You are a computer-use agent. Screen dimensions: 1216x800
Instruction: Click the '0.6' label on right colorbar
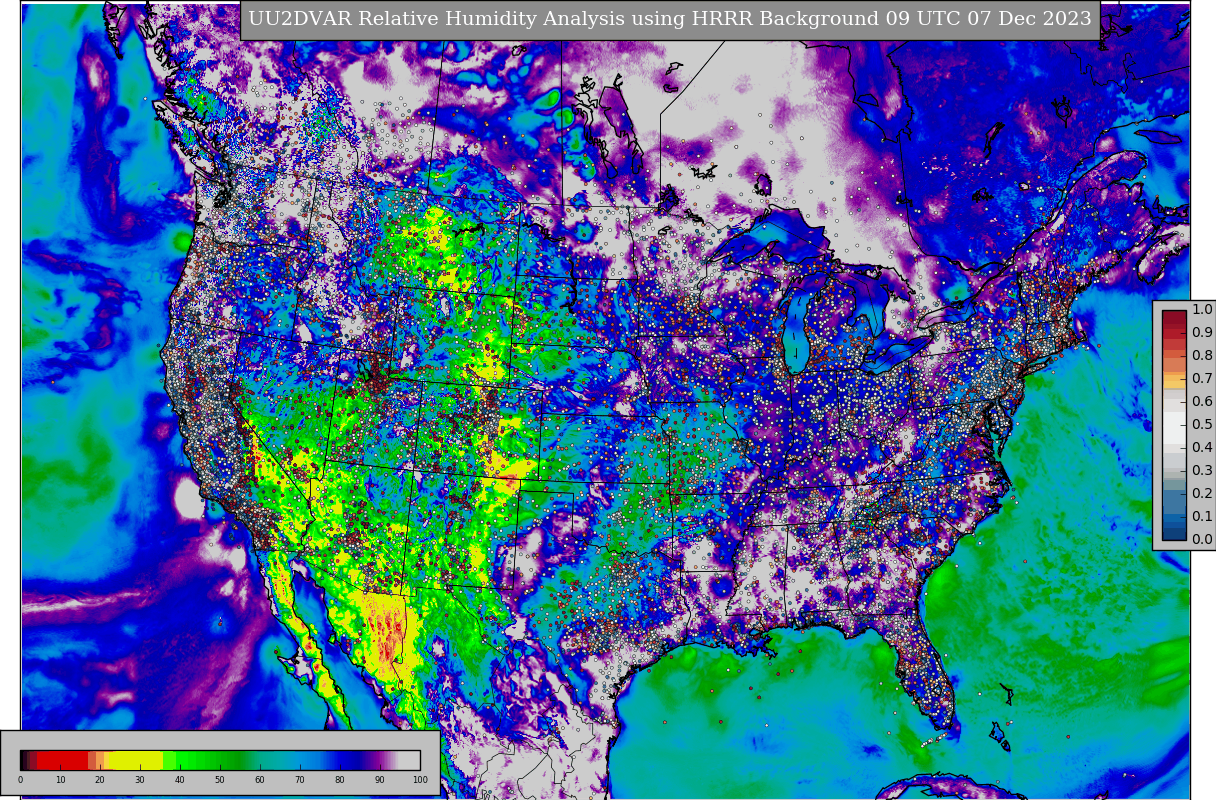tap(1202, 402)
